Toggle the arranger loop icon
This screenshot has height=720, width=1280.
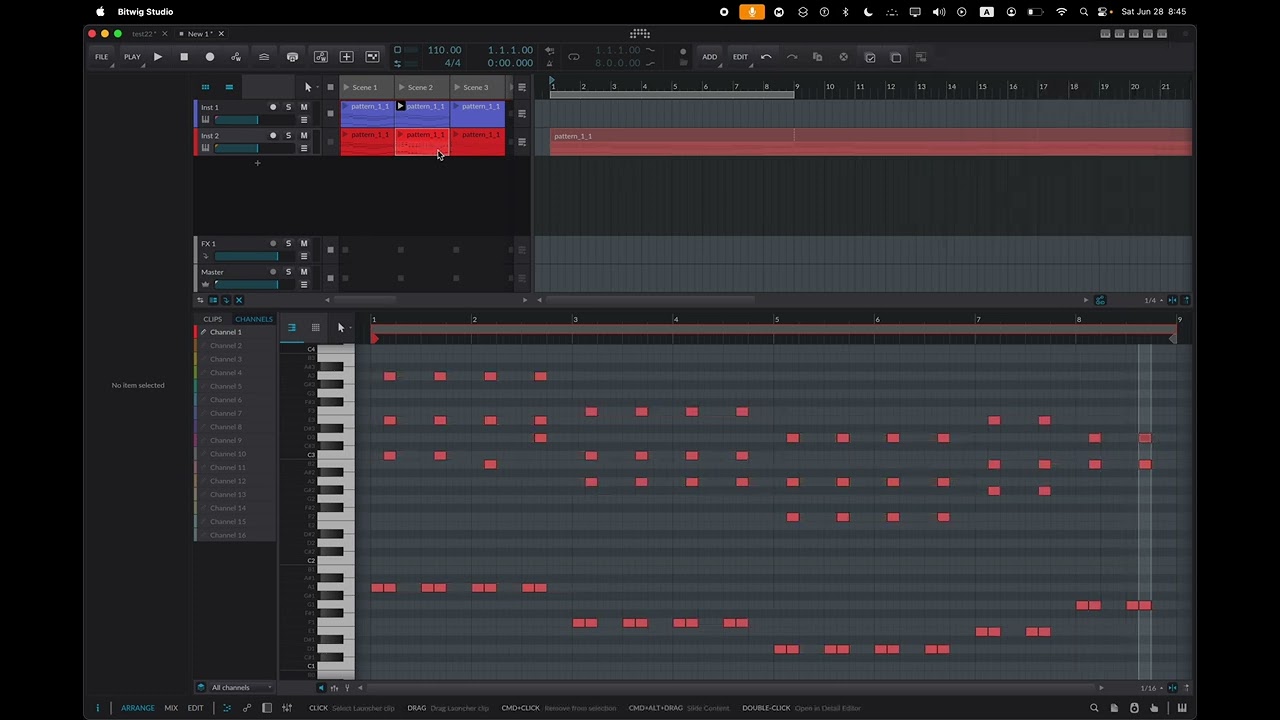coord(574,57)
